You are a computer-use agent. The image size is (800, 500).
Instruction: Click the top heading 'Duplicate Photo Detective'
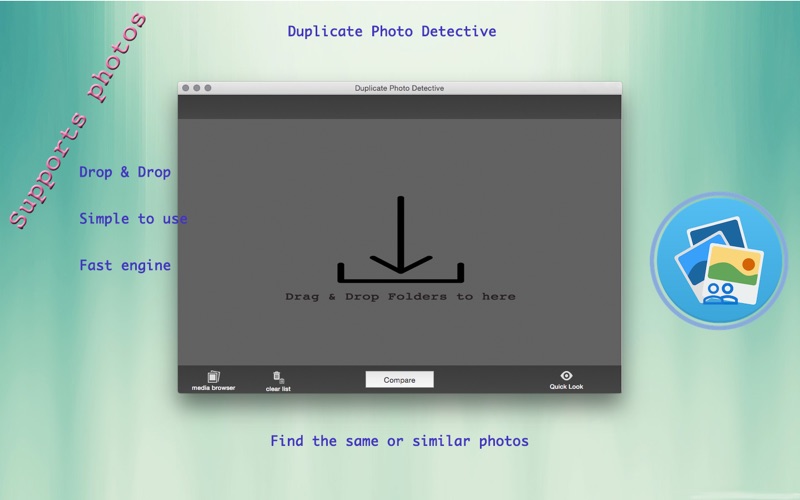392,31
